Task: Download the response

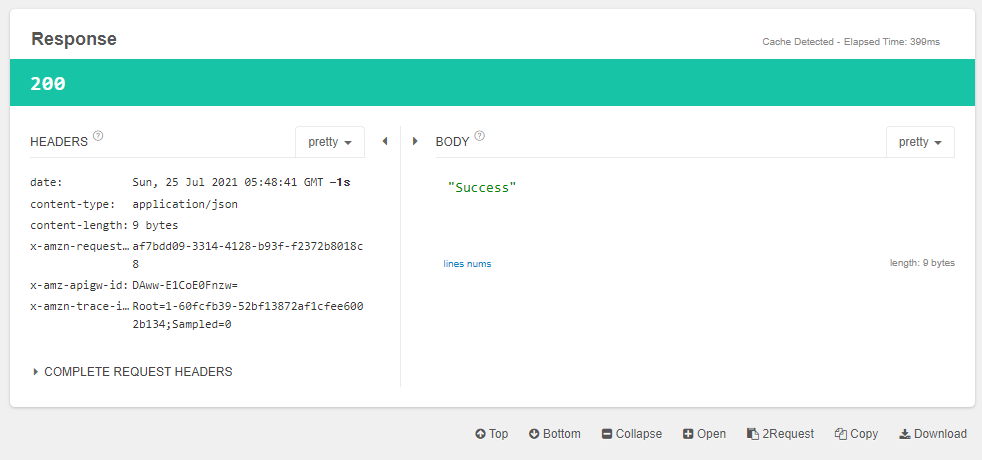Action: tap(933, 434)
